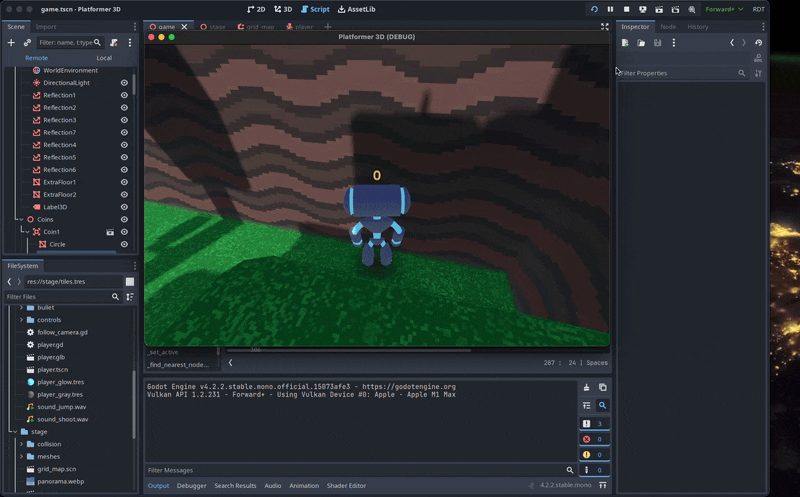Toggle visibility of DirectionalLight node
The width and height of the screenshot is (800, 497).
pos(125,83)
